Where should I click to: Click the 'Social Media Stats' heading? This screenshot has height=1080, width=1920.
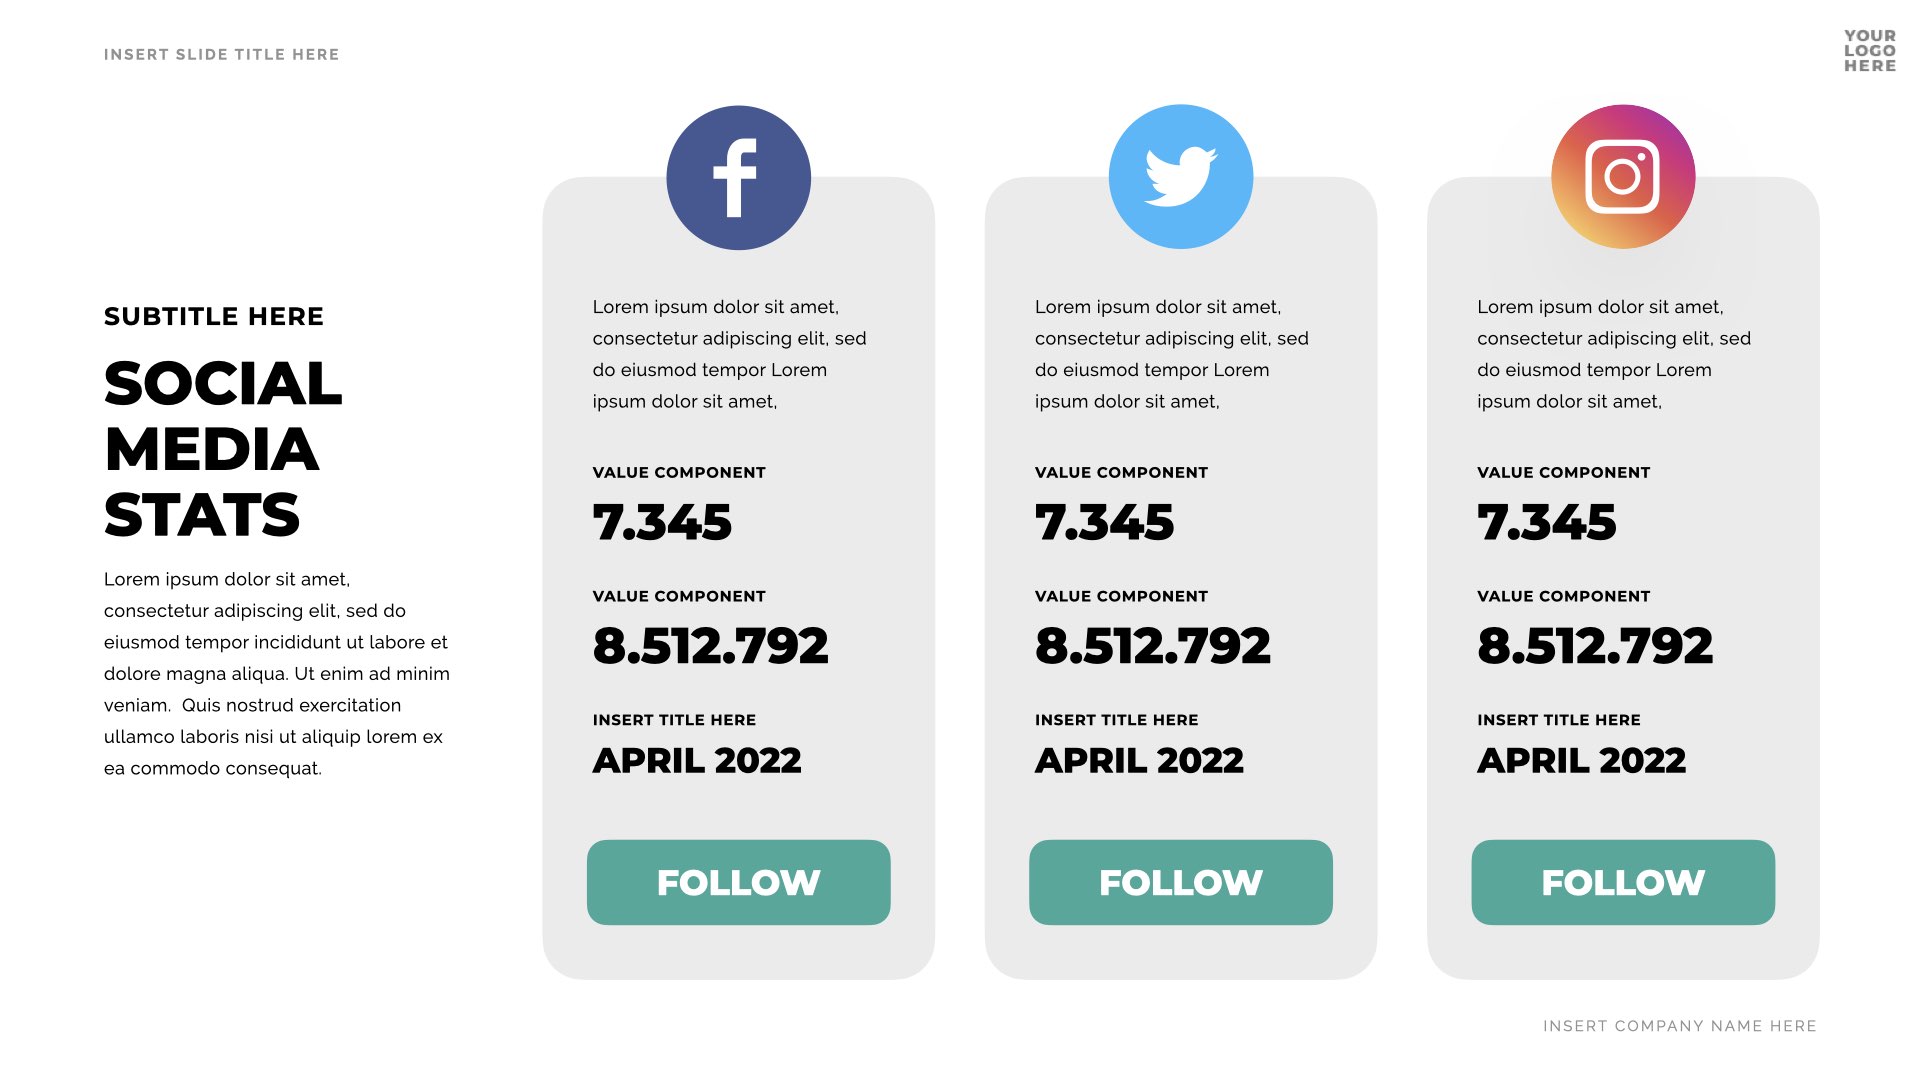(x=223, y=449)
